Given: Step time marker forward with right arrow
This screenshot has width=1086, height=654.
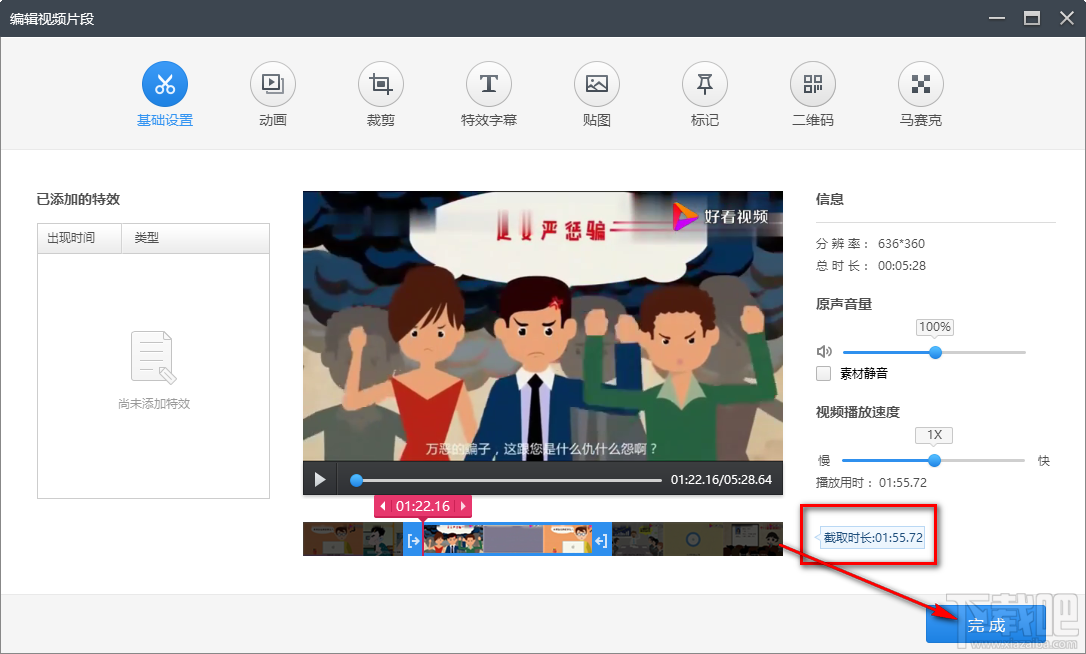Looking at the screenshot, I should tap(463, 506).
